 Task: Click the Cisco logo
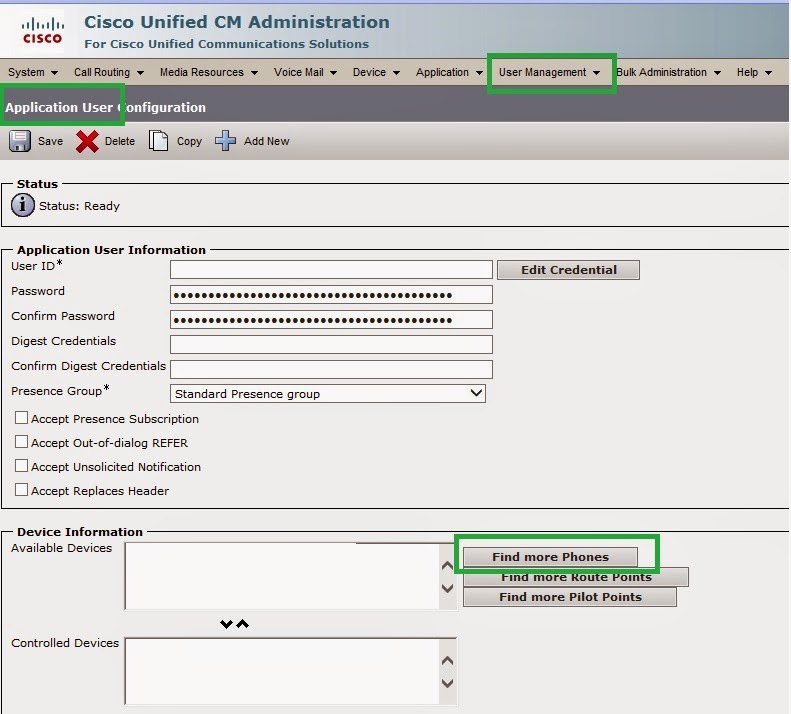[42, 31]
